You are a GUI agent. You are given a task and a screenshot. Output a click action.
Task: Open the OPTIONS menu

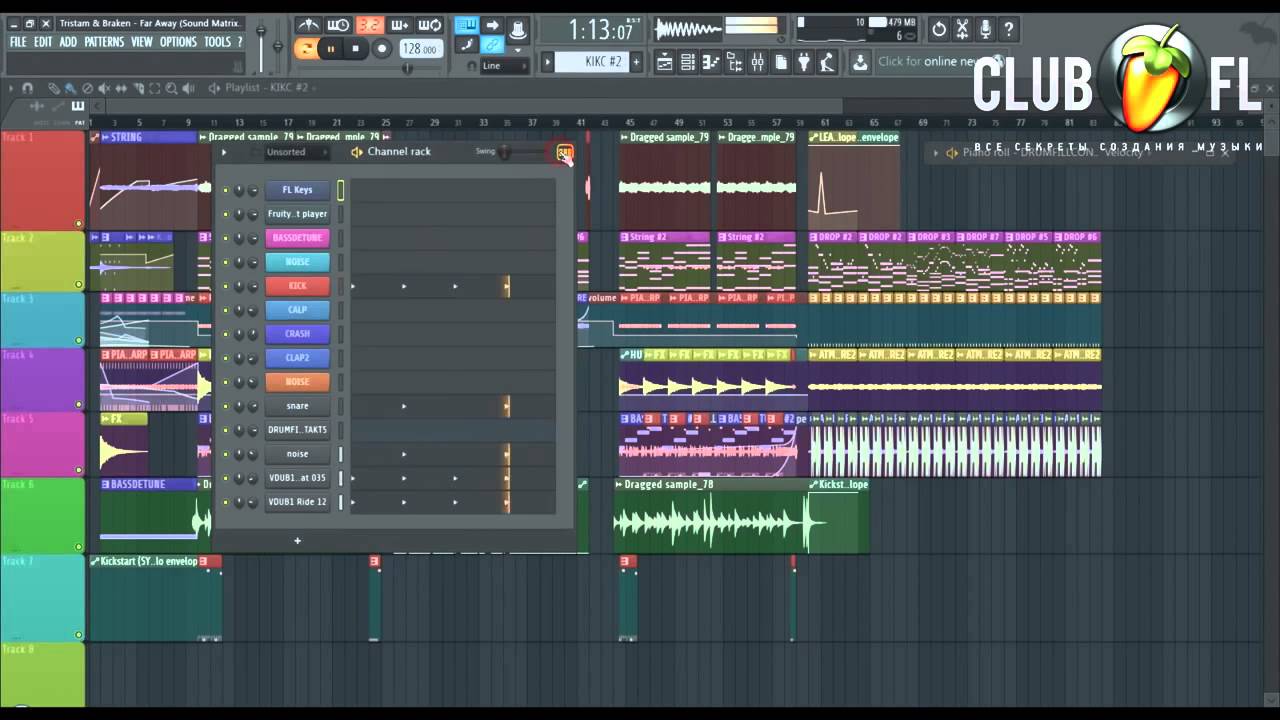(178, 42)
